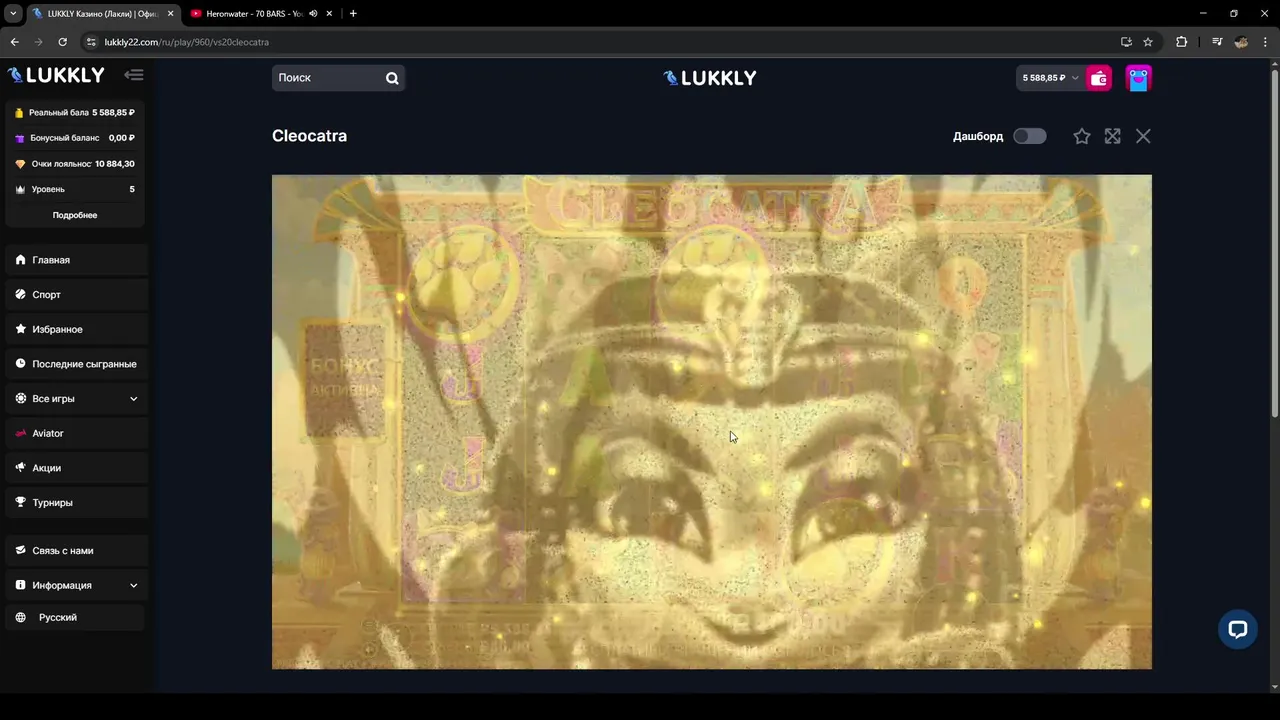
Task: Open Главная in the sidebar
Action: pyautogui.click(x=77, y=260)
